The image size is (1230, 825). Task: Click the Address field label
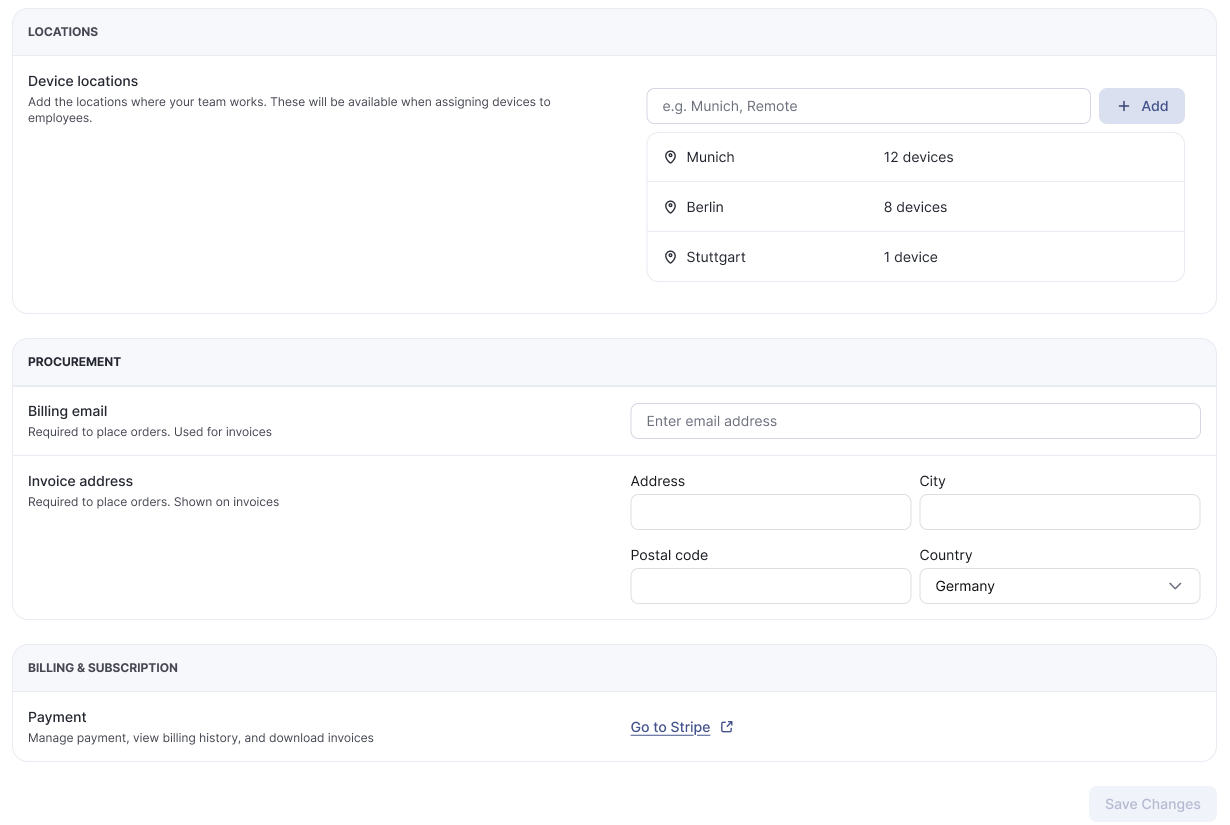[x=658, y=481]
